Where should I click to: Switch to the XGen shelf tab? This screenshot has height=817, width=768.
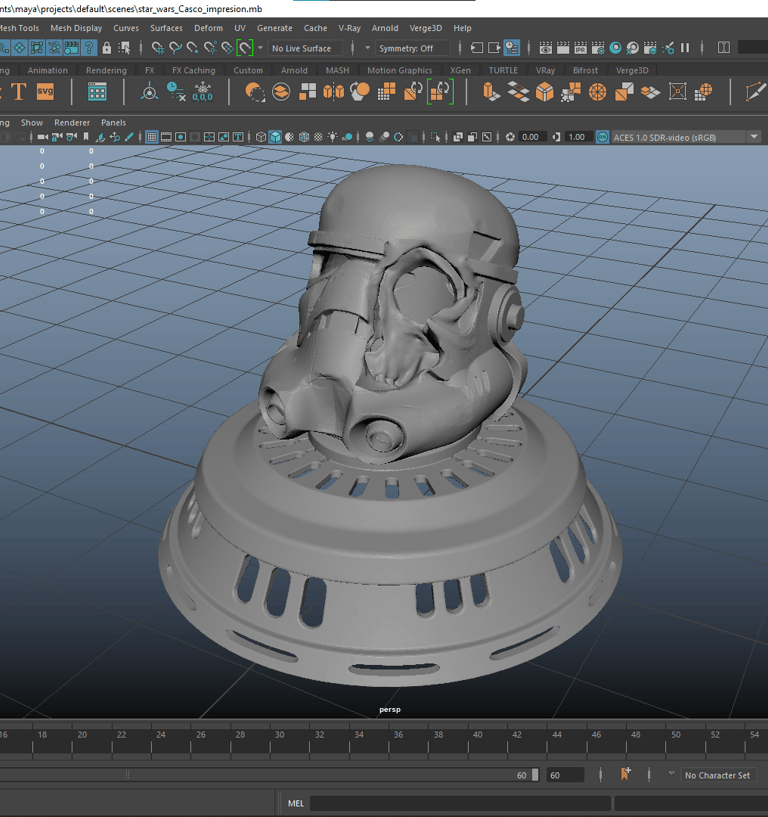pyautogui.click(x=460, y=70)
